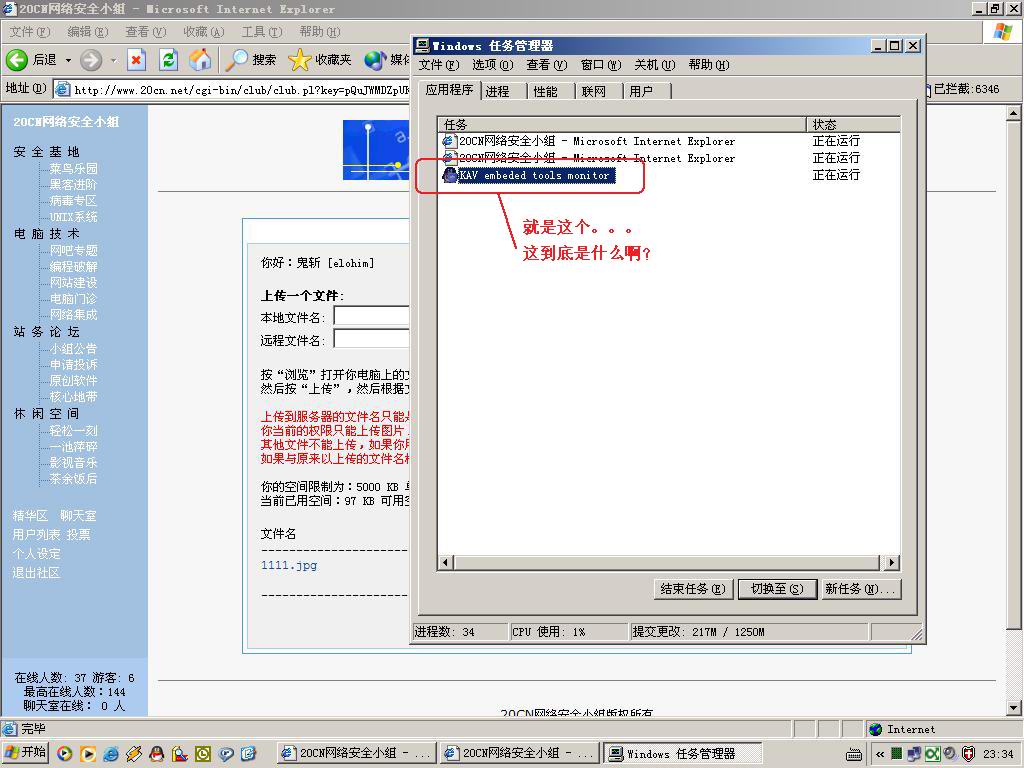
Task: Open the forward button history dropdown arrow
Action: click(x=113, y=60)
